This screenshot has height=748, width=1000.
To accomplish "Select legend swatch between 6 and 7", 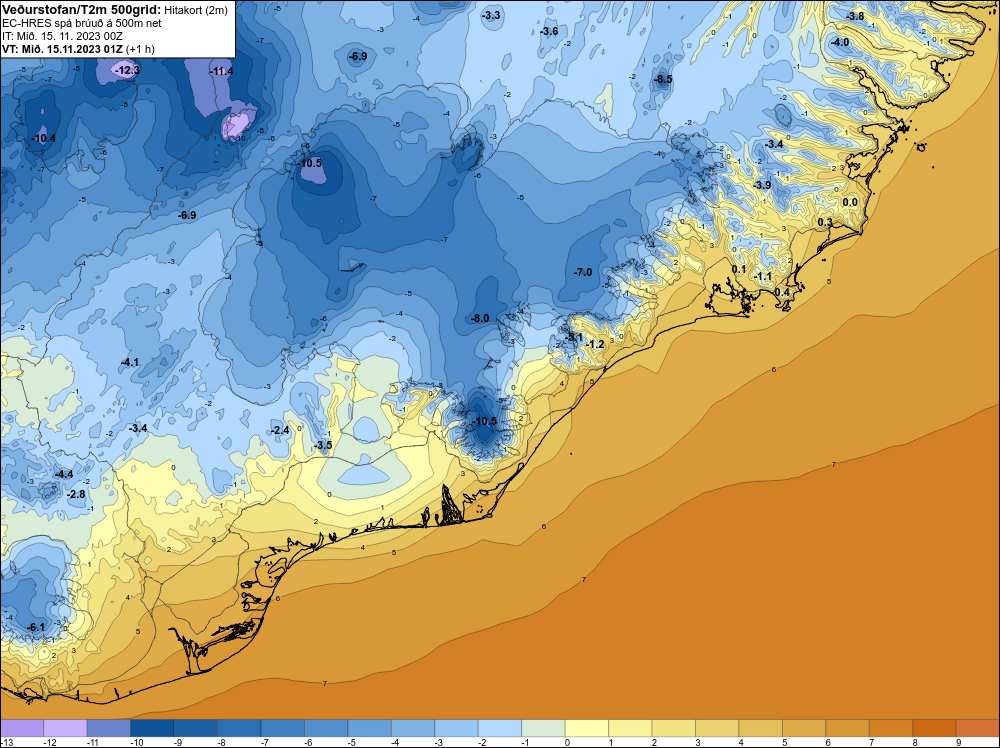I will coord(847,728).
